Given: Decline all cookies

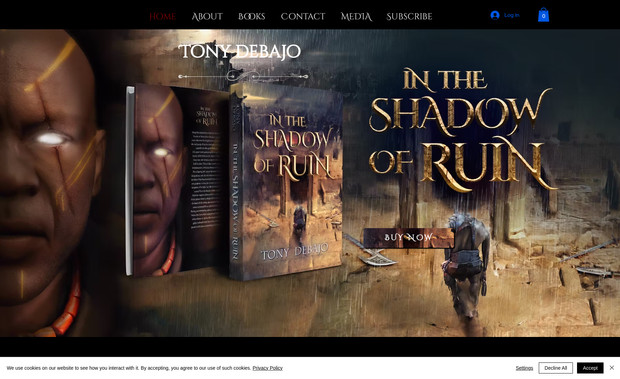Looking at the screenshot, I should [556, 368].
